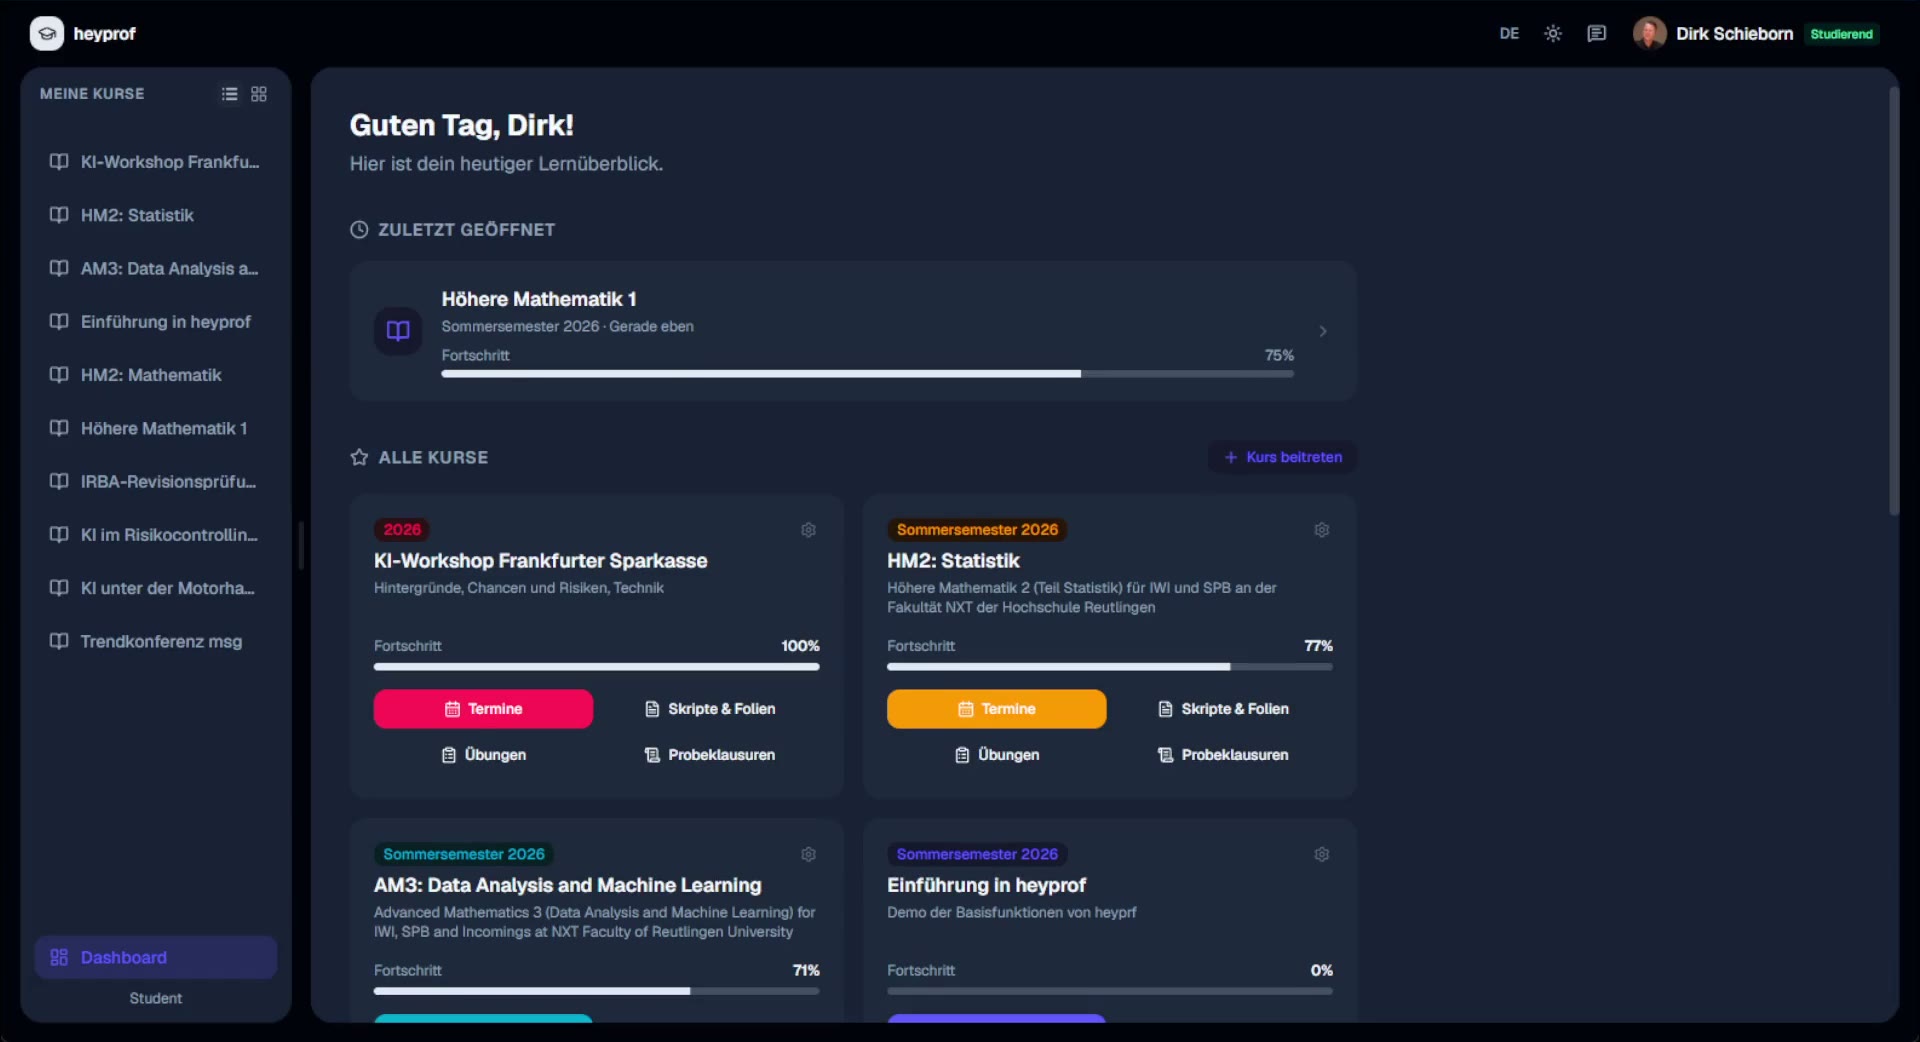Expand Höhere Mathematik 1 via chevron arrow
1920x1042 pixels.
point(1323,331)
